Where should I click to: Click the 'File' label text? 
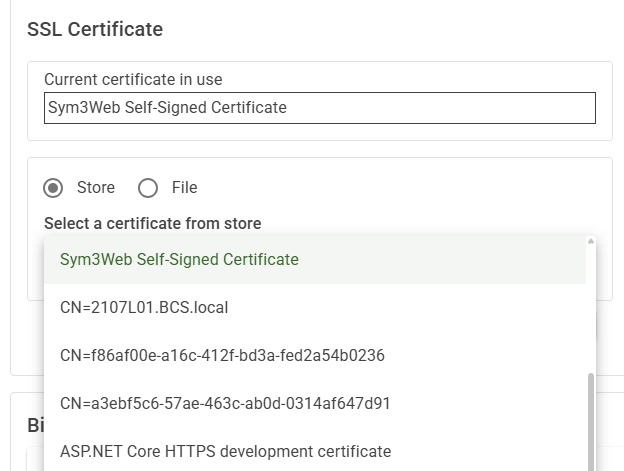(184, 188)
